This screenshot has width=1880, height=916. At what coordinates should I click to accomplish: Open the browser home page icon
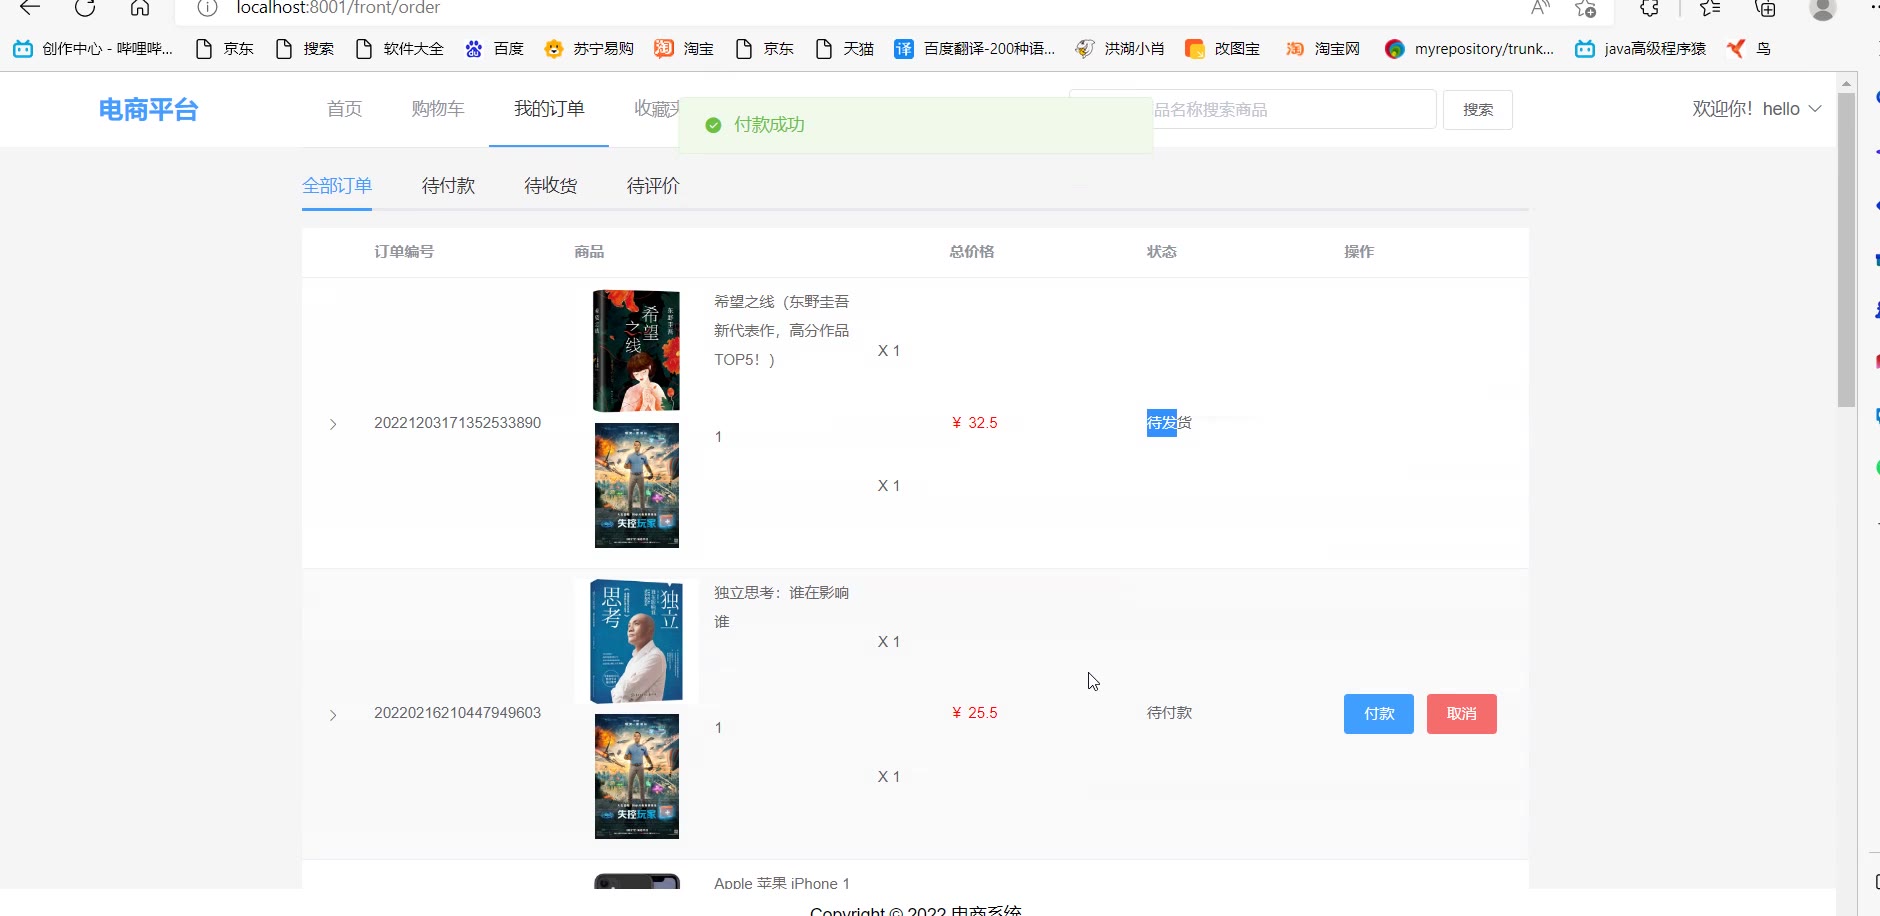pos(140,8)
